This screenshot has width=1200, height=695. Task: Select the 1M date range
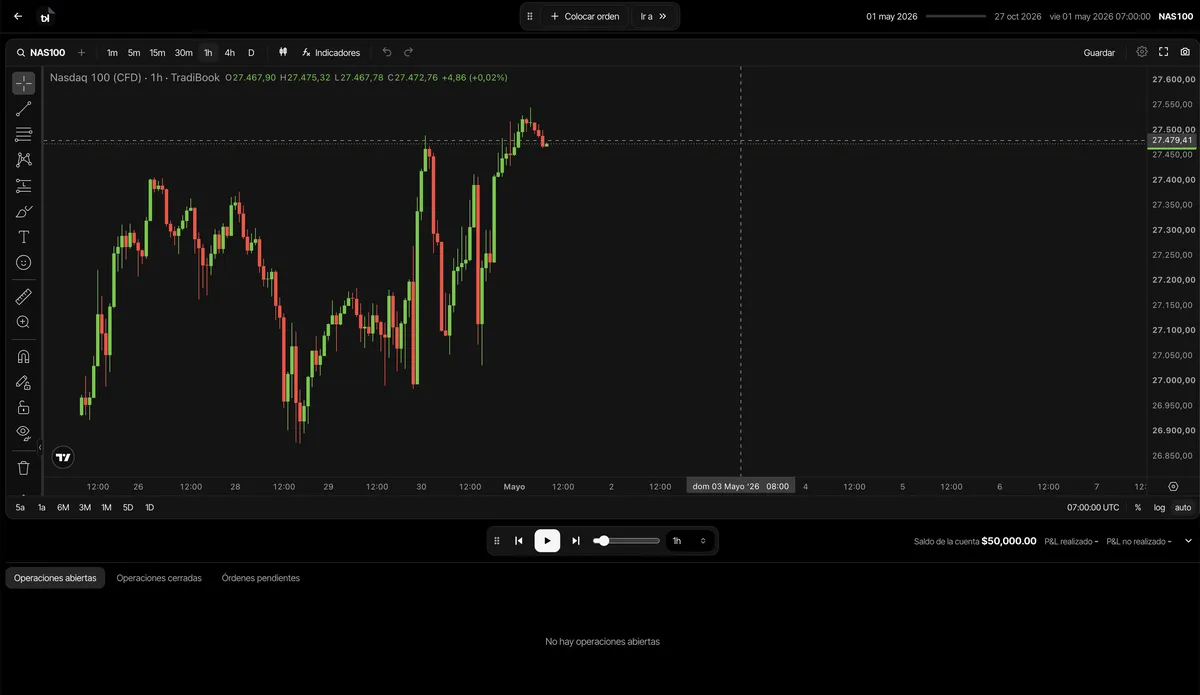106,508
